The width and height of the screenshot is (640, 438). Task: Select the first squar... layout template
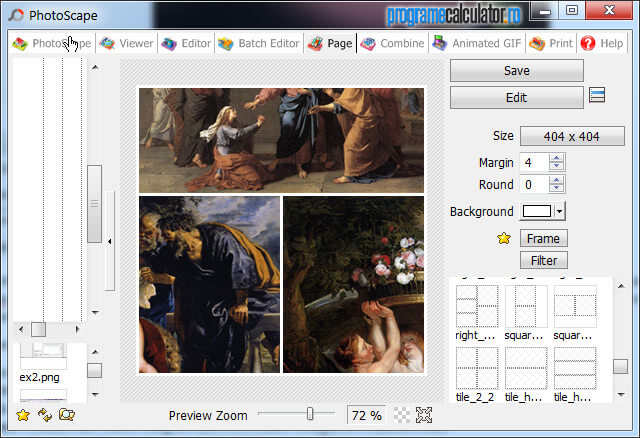[526, 313]
